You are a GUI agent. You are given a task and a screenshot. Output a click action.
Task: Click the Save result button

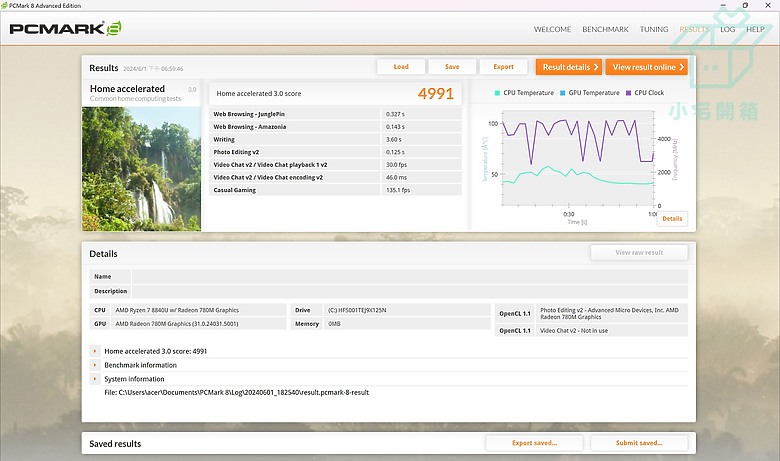point(452,67)
